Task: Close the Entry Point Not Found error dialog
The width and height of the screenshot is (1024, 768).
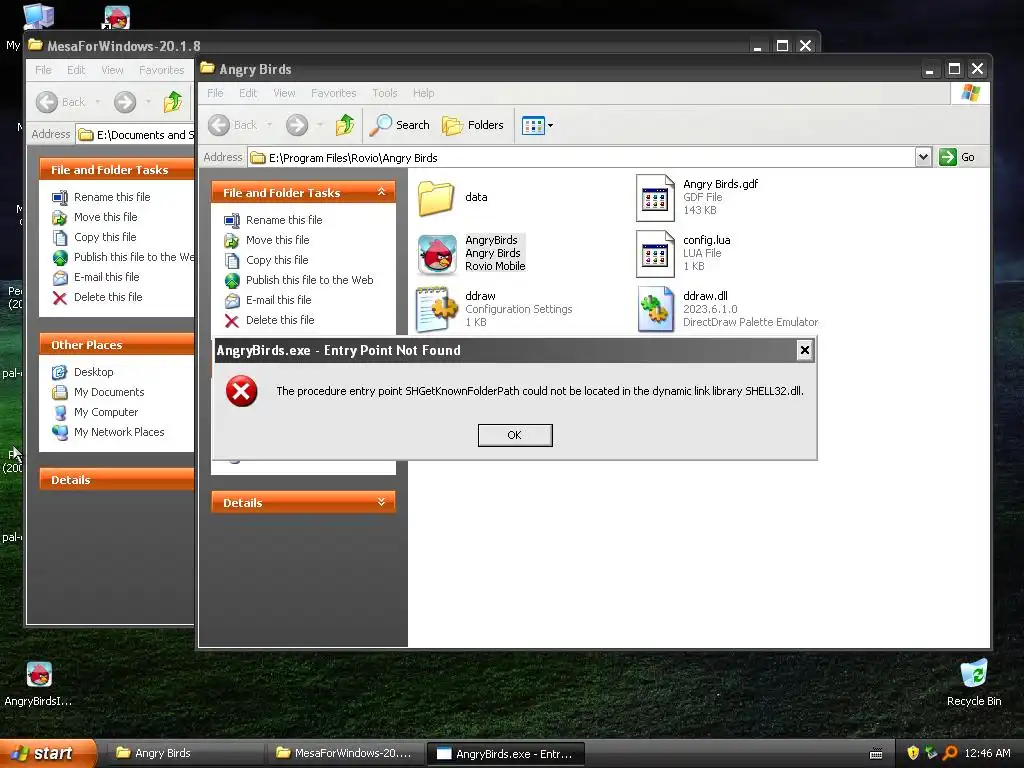Action: [805, 351]
